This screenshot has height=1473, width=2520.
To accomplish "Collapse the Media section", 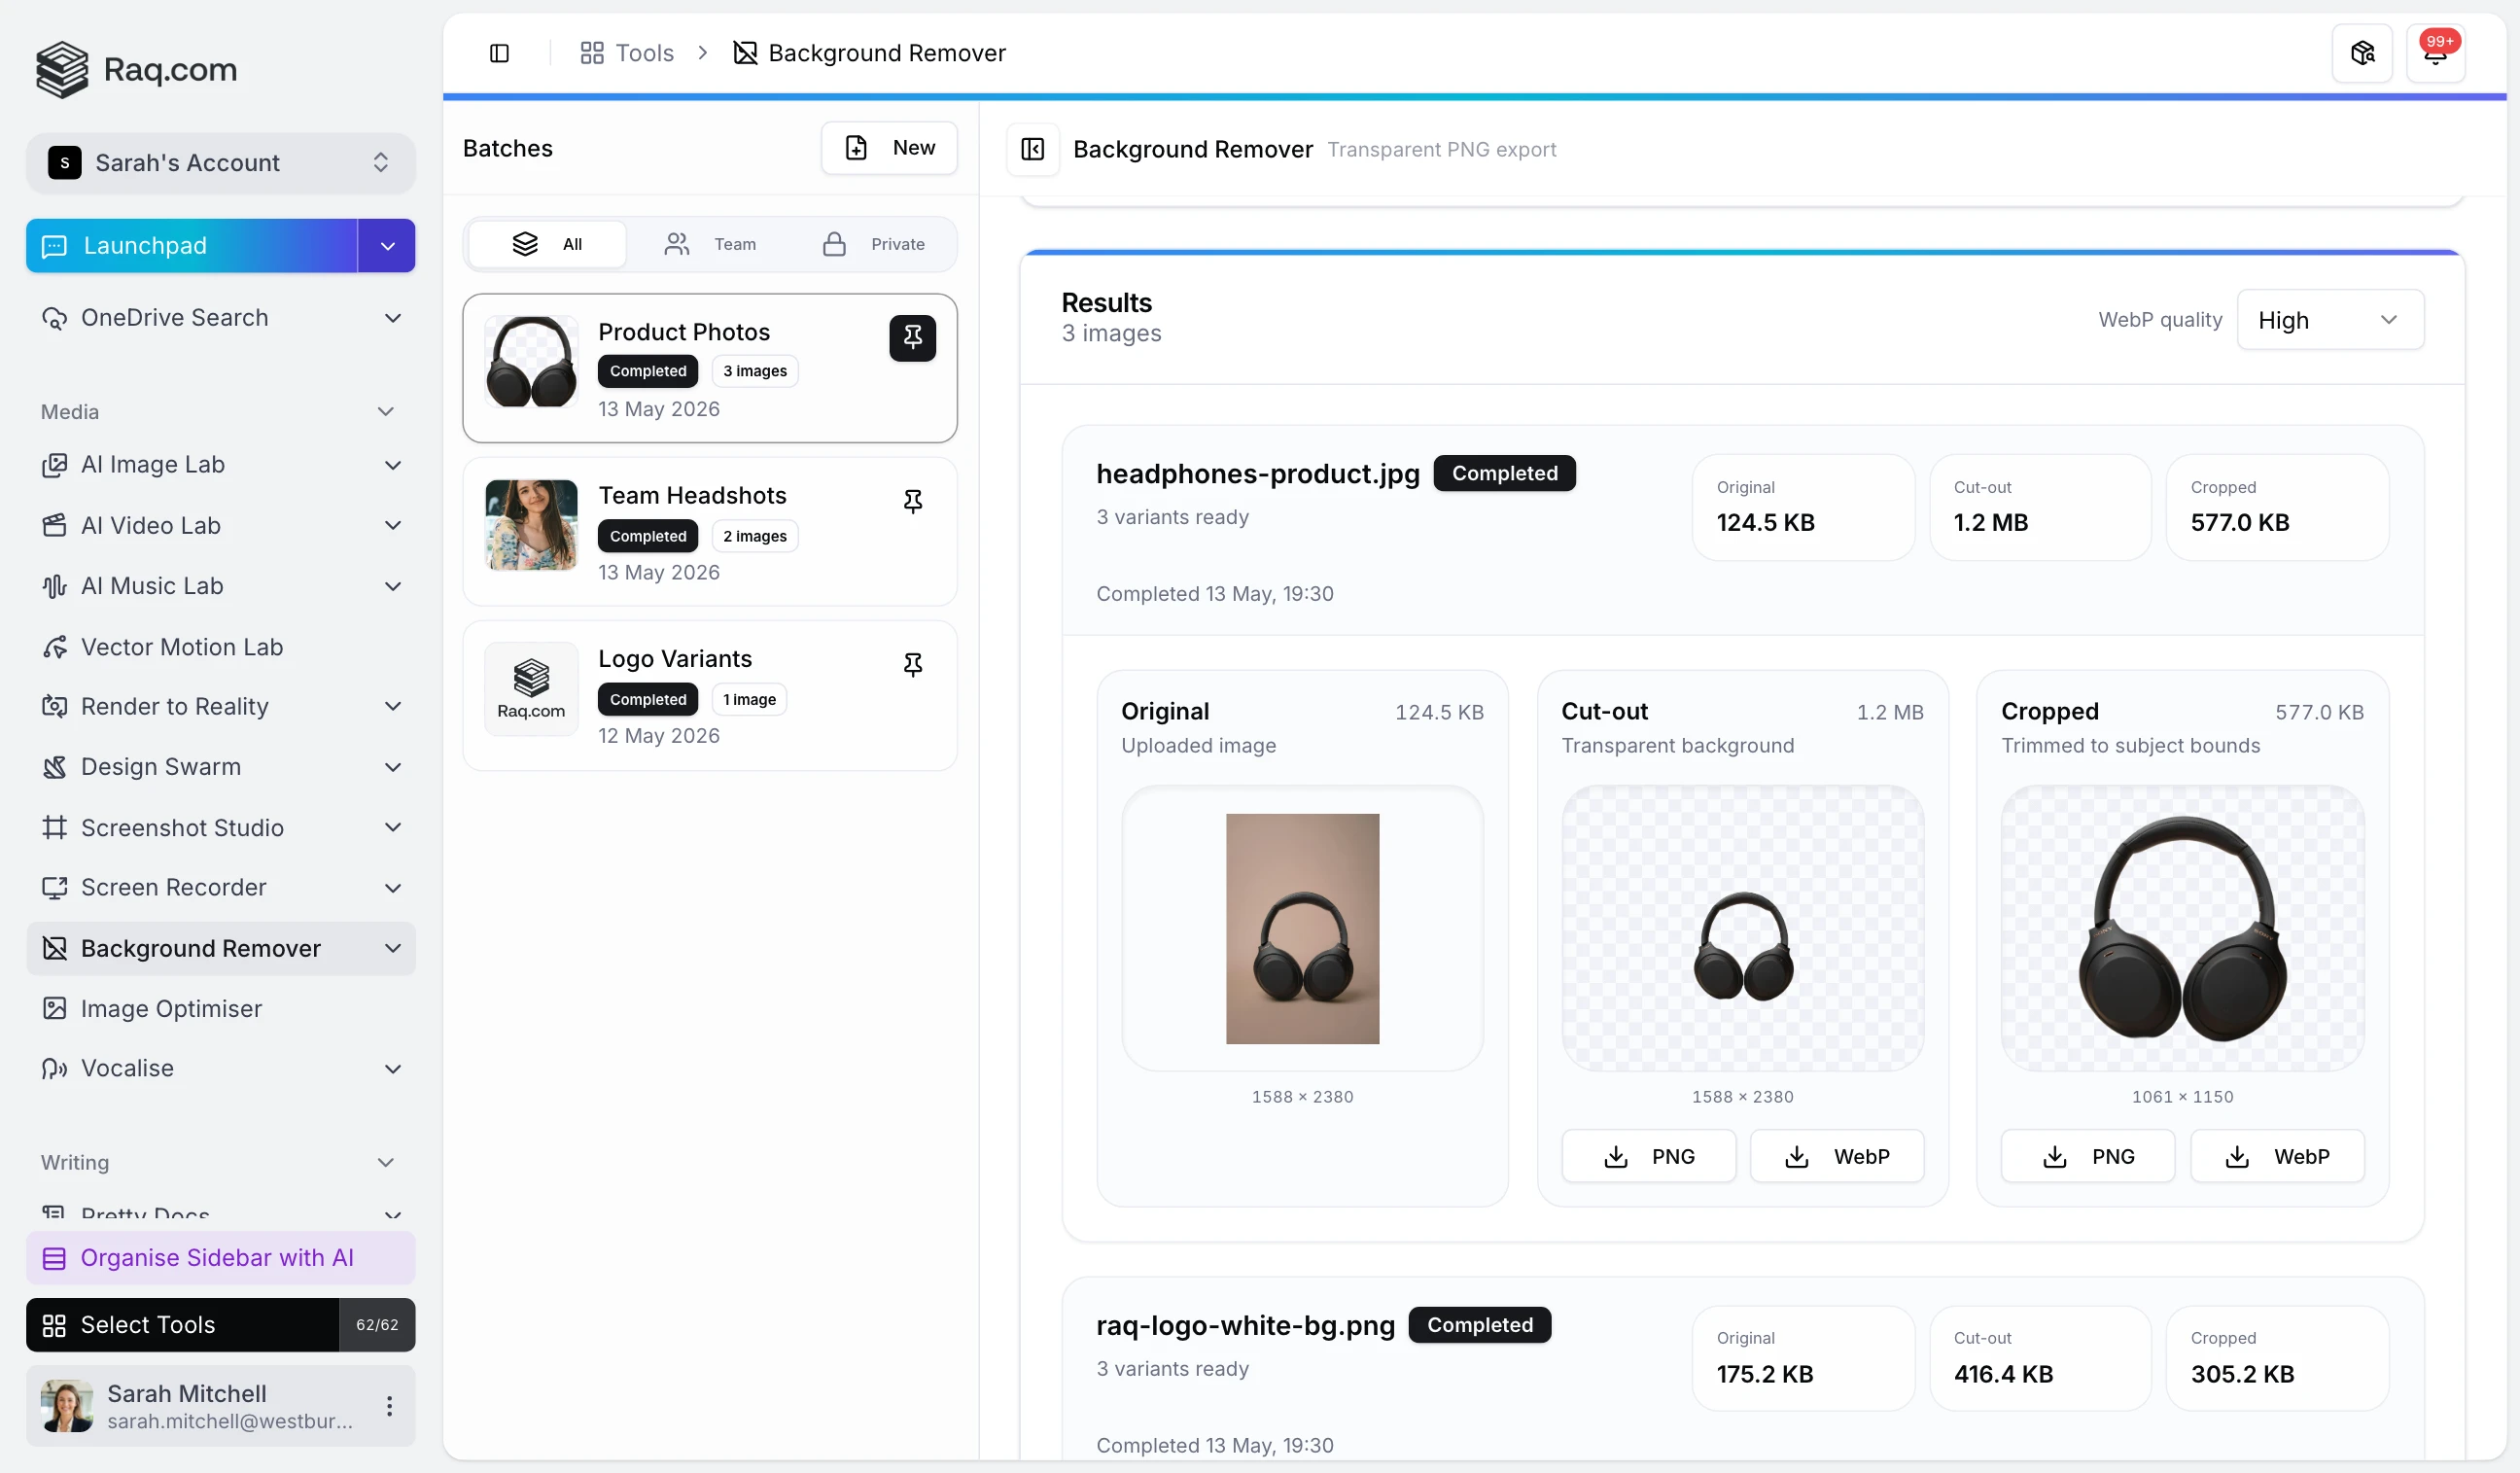I will [386, 412].
